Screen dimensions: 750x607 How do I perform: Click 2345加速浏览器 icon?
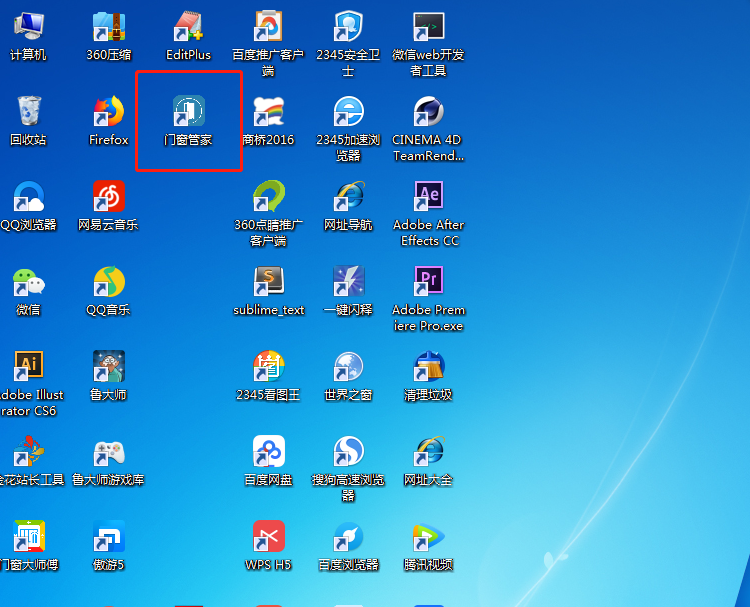(348, 111)
